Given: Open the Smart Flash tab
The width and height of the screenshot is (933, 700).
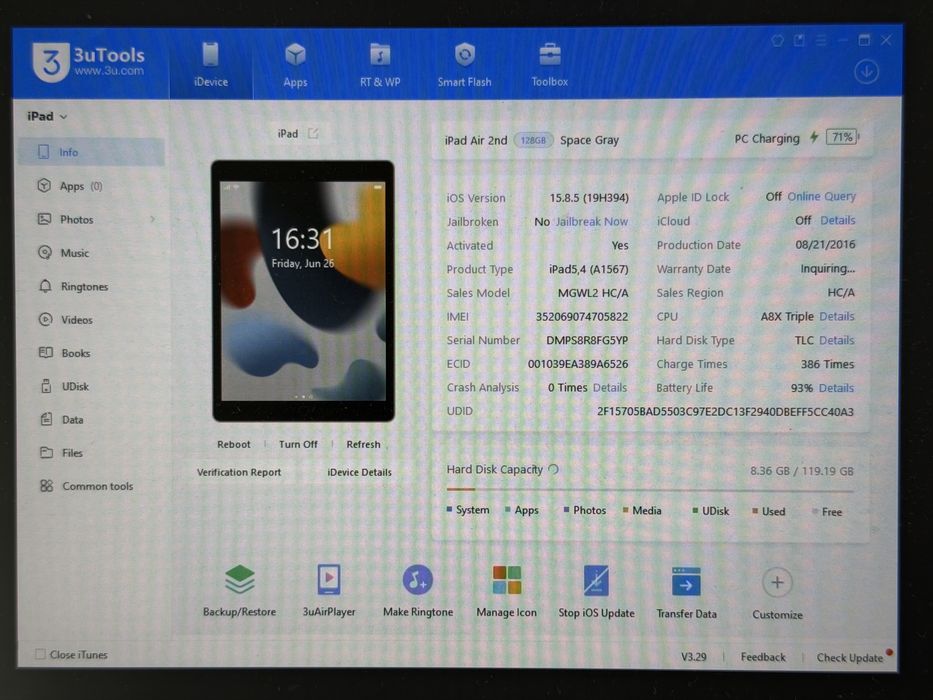Looking at the screenshot, I should pos(464,65).
